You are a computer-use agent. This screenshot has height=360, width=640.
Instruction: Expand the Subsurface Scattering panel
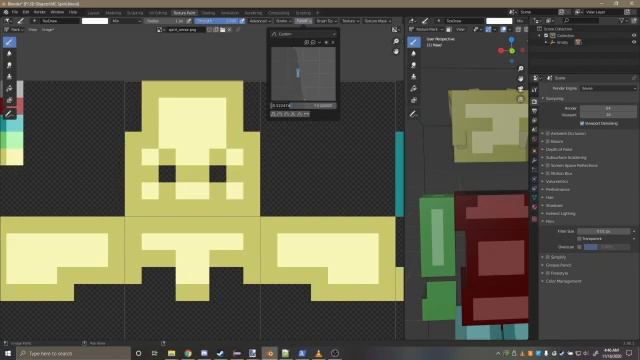point(566,158)
